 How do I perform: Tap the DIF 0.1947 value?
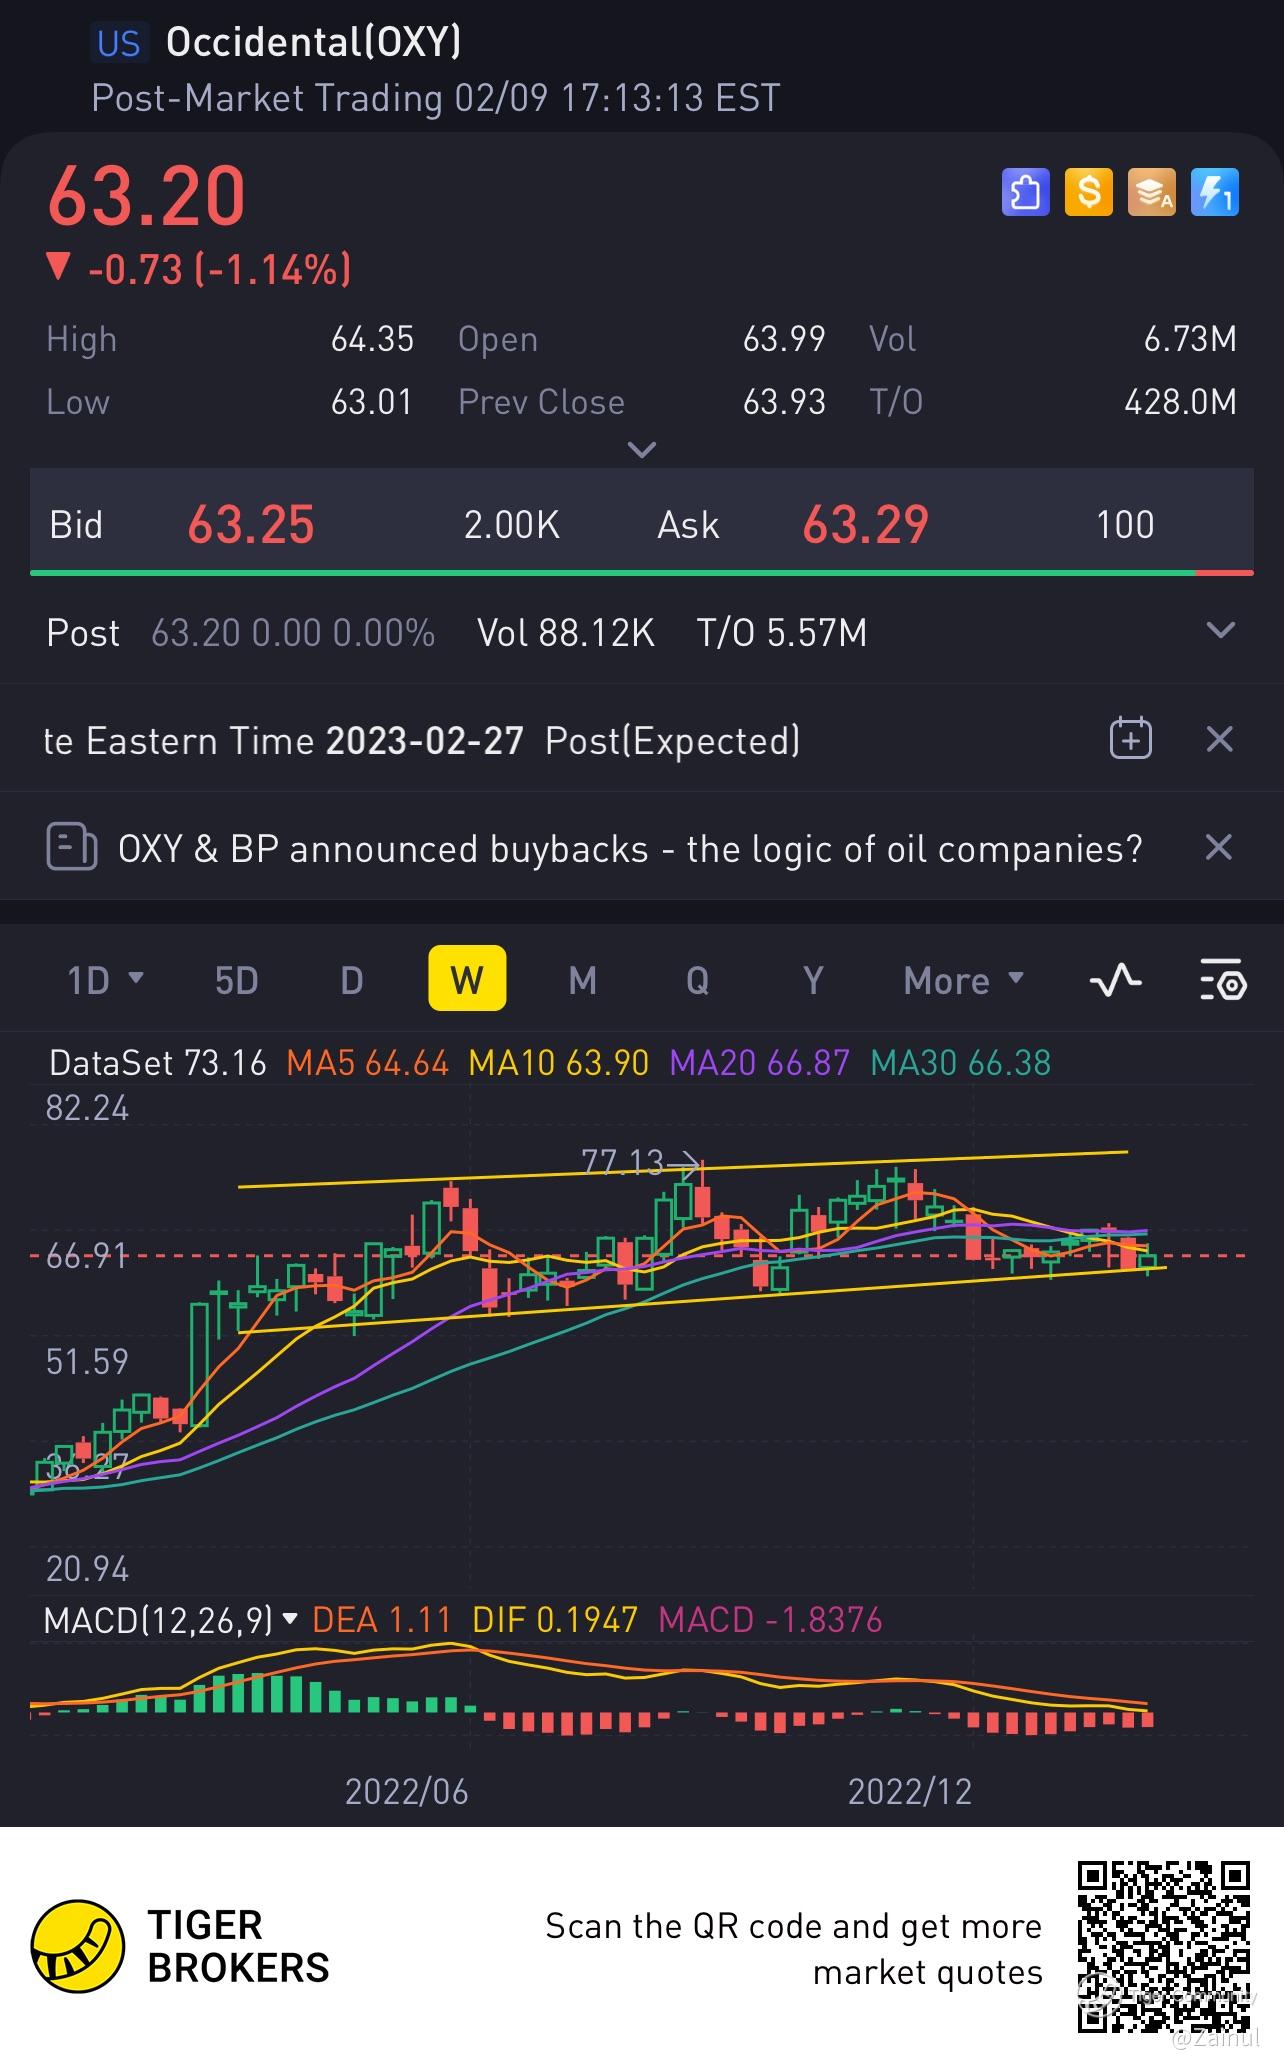pos(555,1619)
